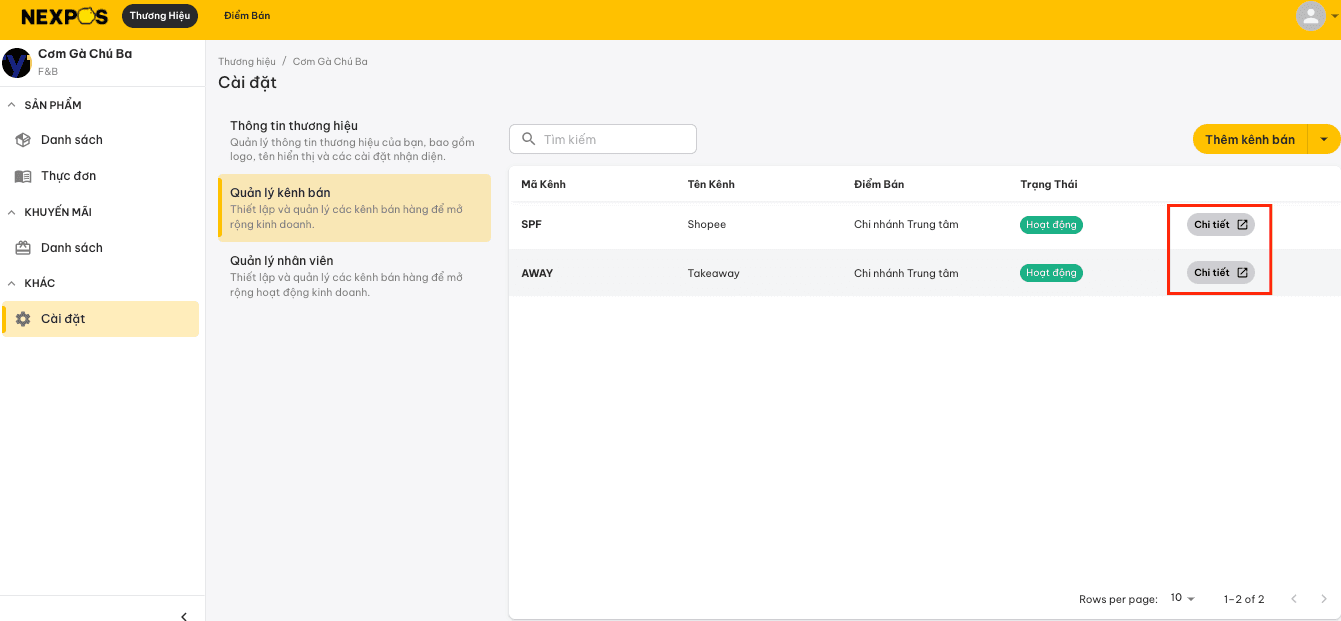Click the SPF channel code cell
Screen dimensions: 1341x621
coord(531,225)
